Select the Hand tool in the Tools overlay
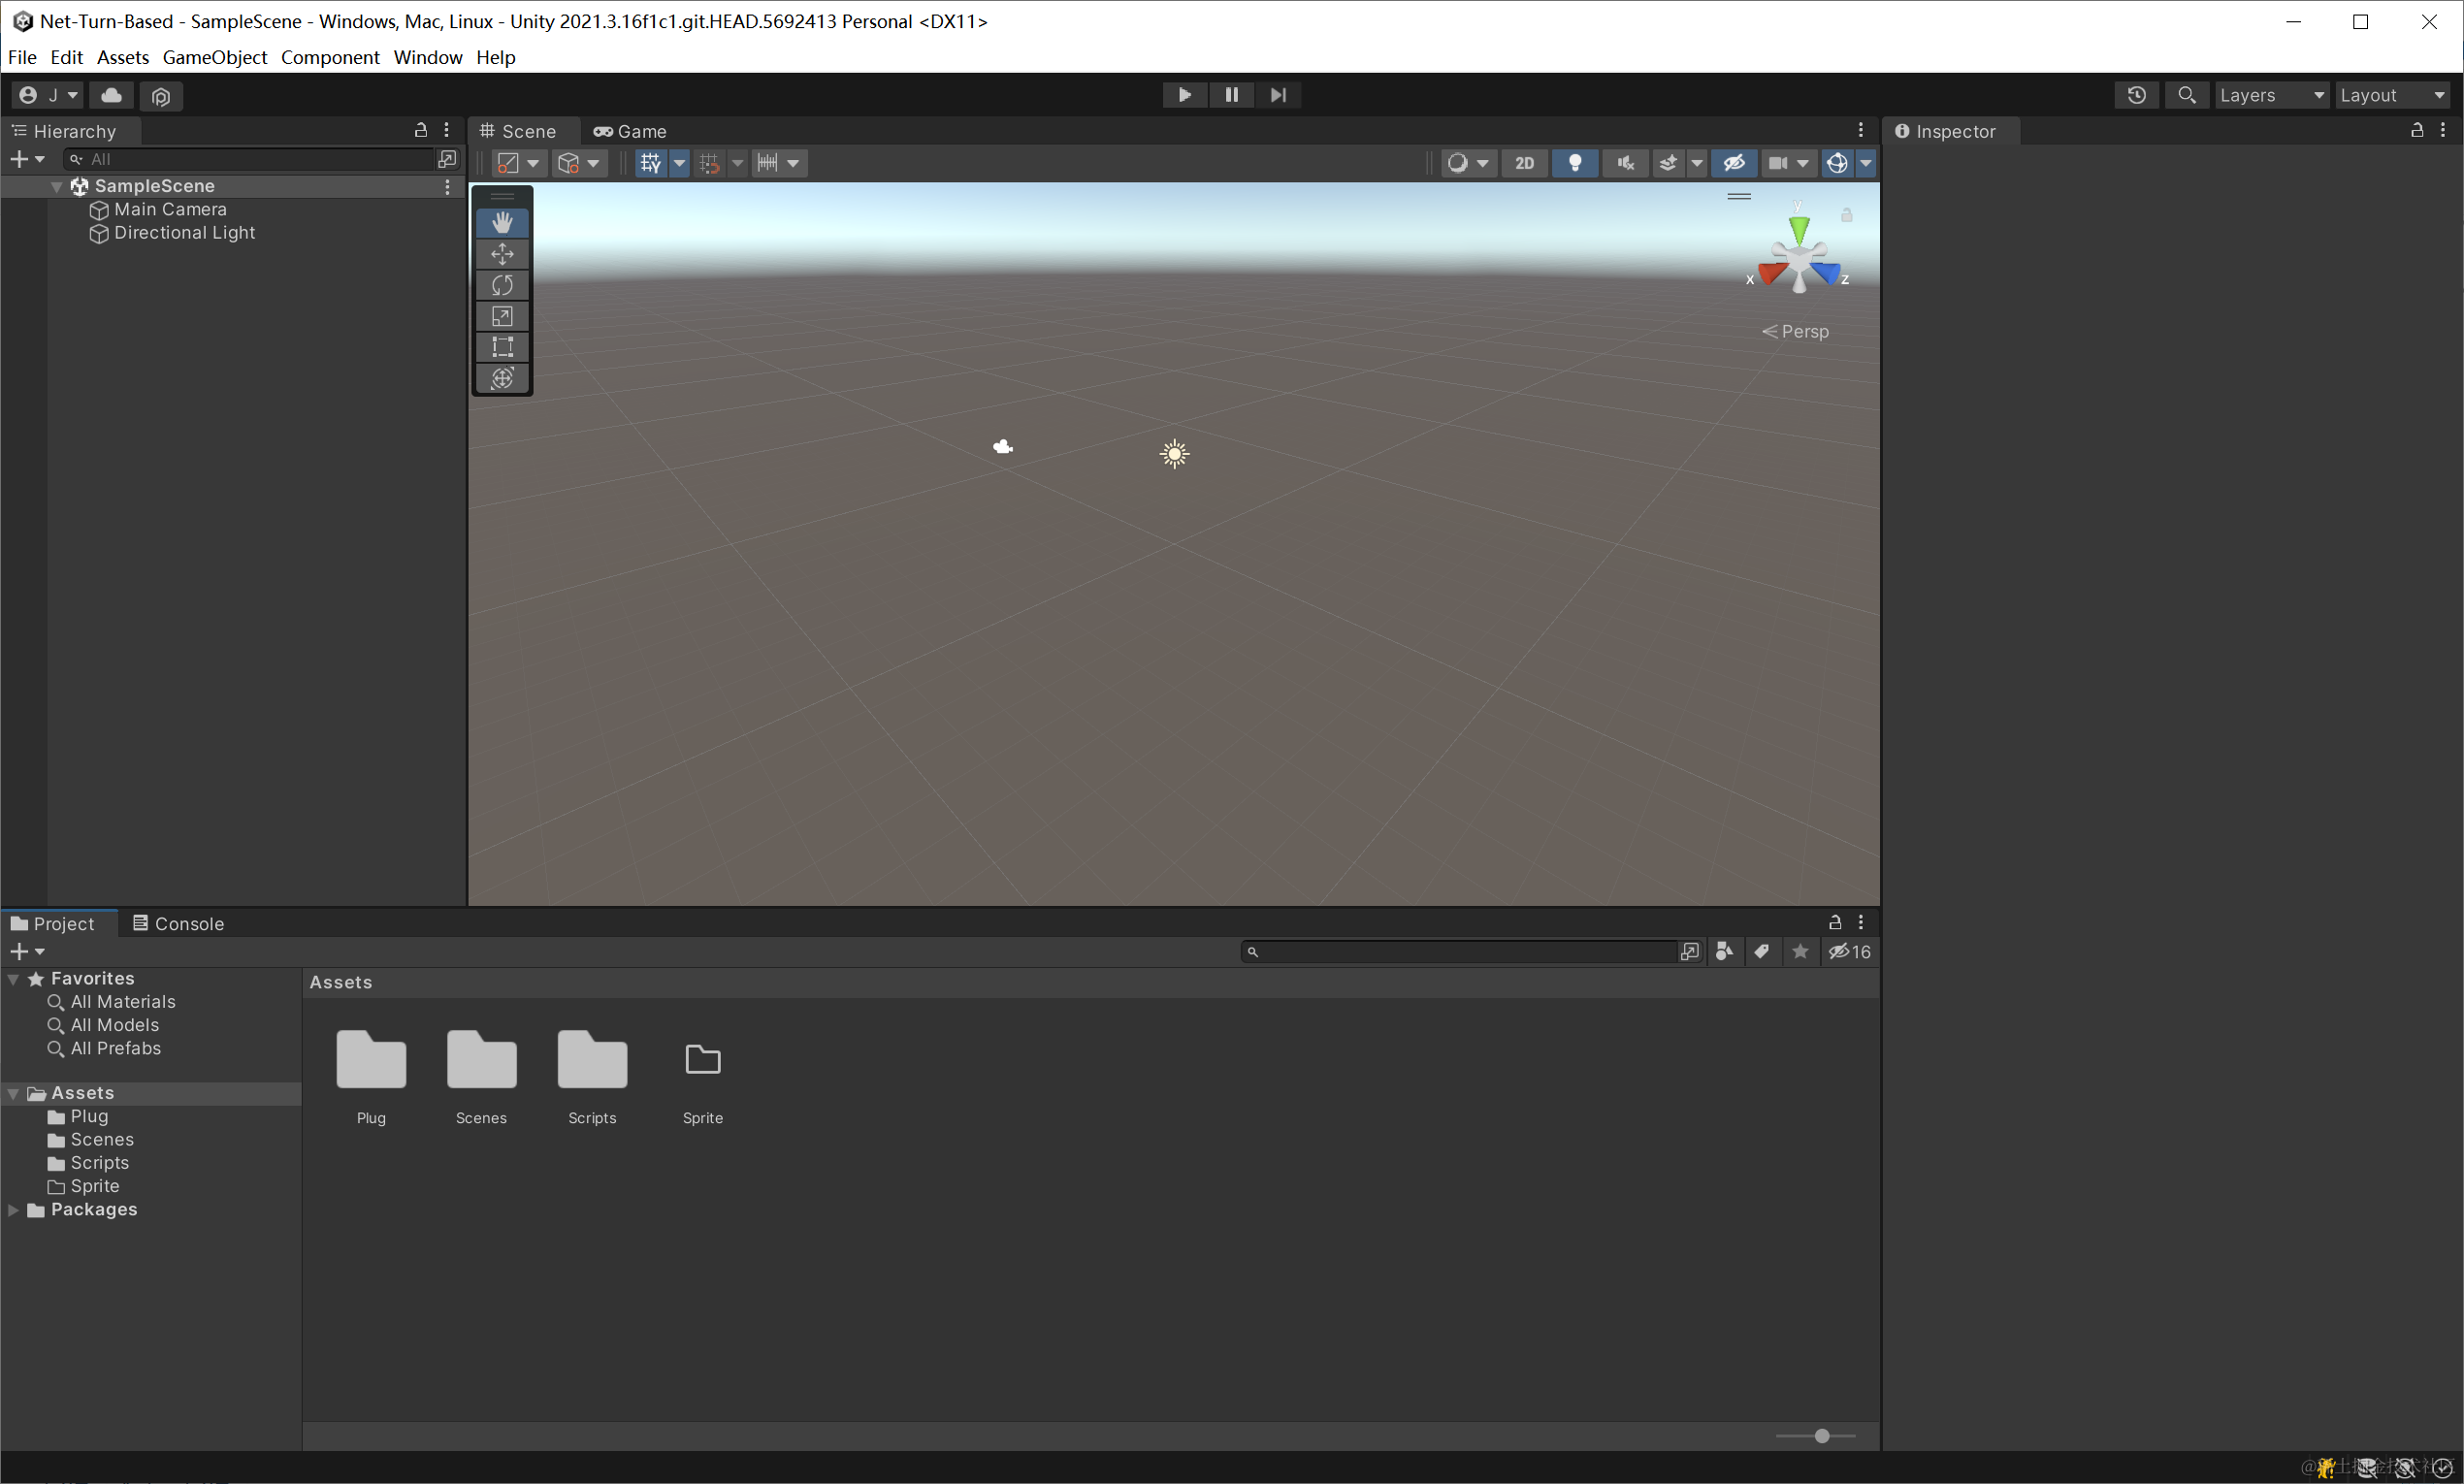This screenshot has height=1484, width=2464. click(x=502, y=222)
